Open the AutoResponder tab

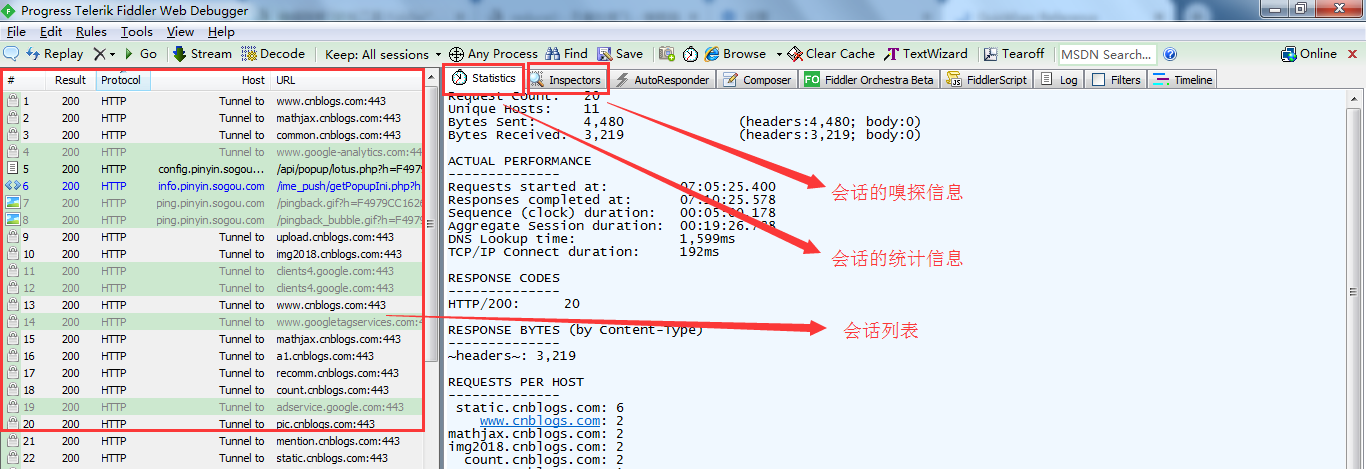click(662, 80)
